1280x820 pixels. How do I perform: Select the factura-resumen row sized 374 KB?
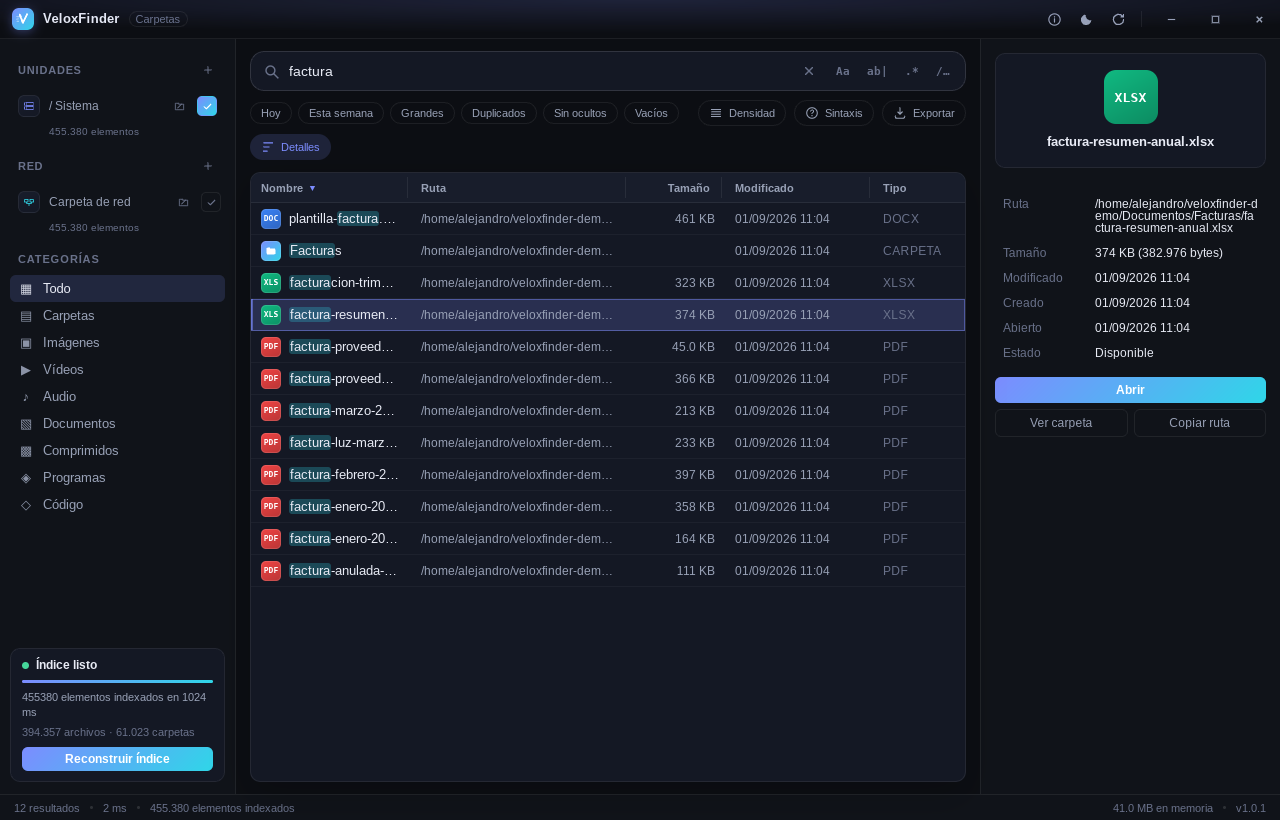tap(608, 315)
